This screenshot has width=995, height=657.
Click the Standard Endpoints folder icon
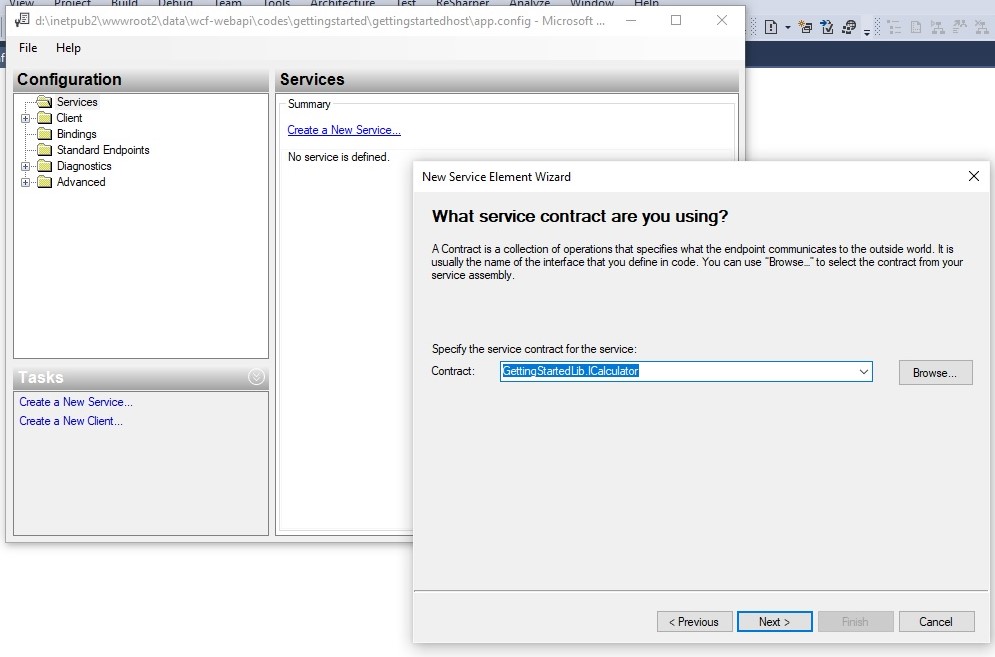coord(45,150)
